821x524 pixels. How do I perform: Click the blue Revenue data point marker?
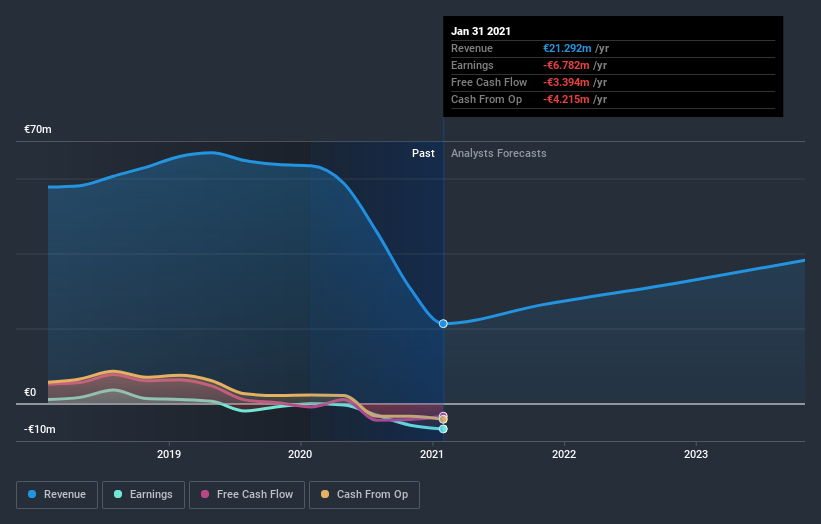coord(443,324)
